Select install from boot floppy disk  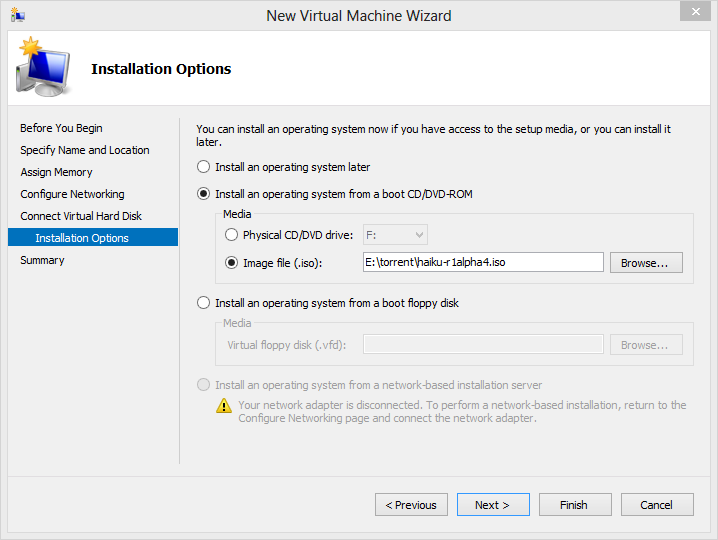tap(204, 303)
